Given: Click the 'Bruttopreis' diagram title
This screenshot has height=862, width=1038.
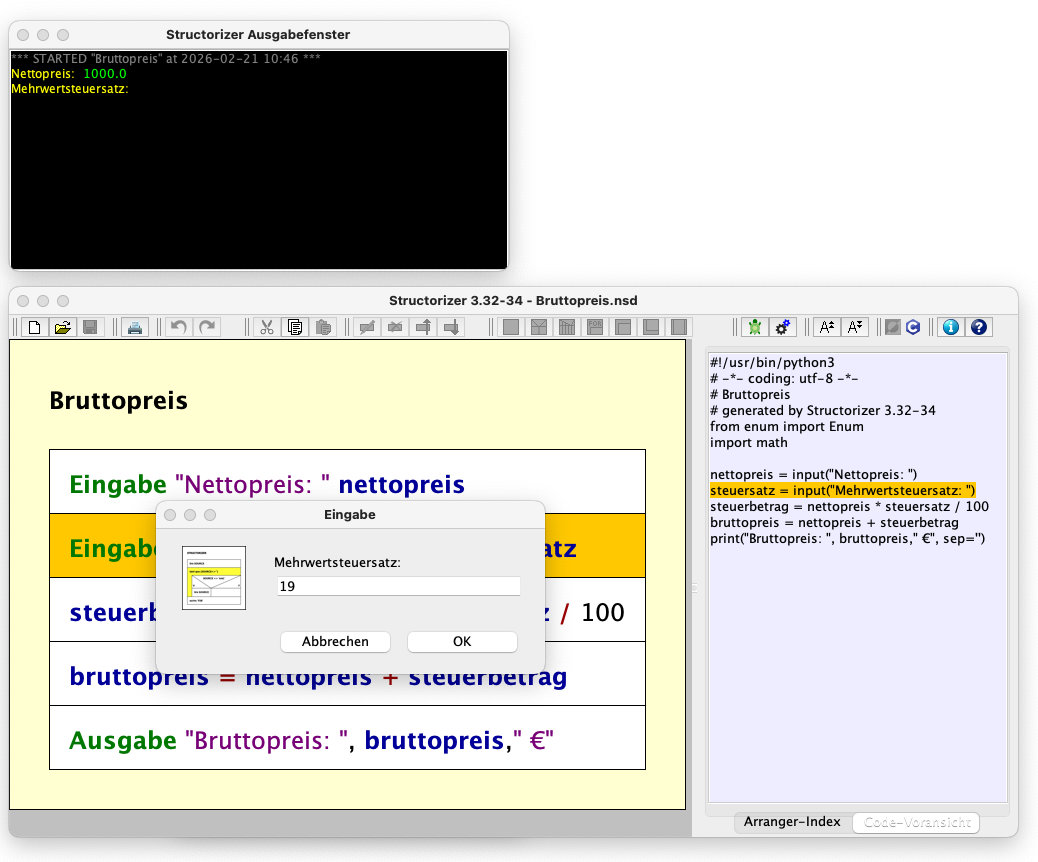Looking at the screenshot, I should [118, 401].
